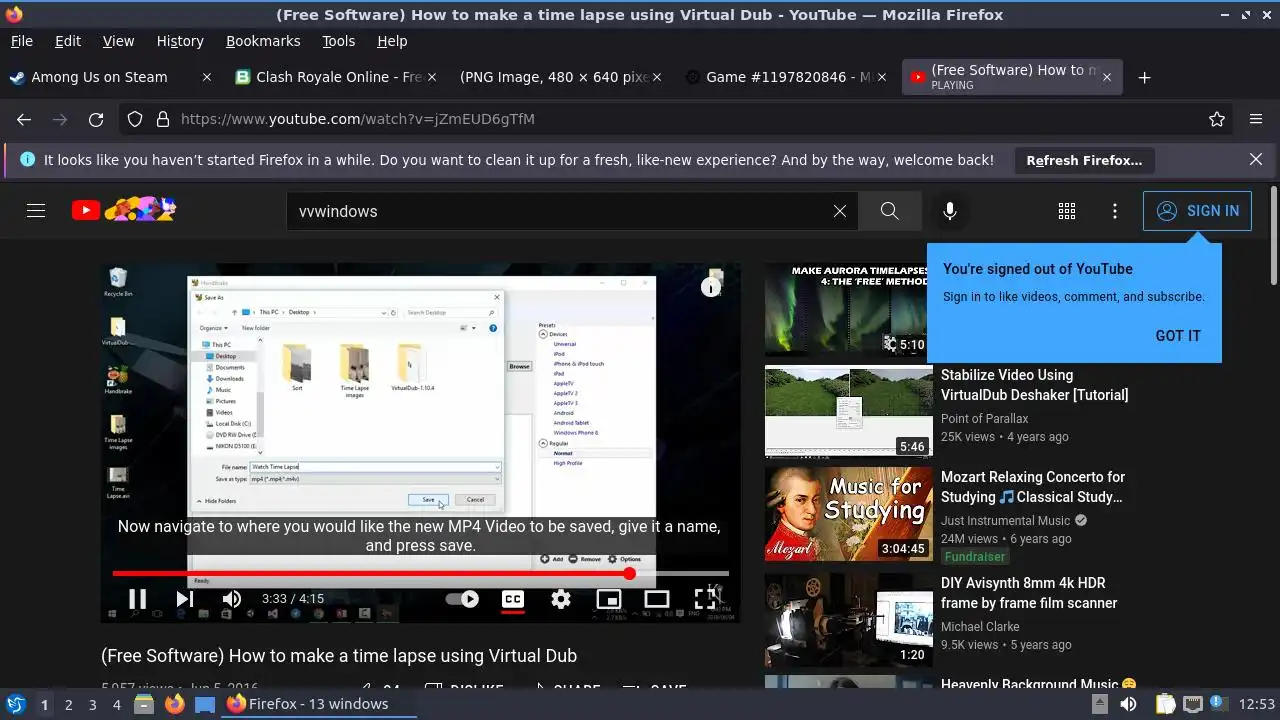This screenshot has width=1280, height=720.
Task: Switch to virtual desktop 2
Action: (x=68, y=704)
